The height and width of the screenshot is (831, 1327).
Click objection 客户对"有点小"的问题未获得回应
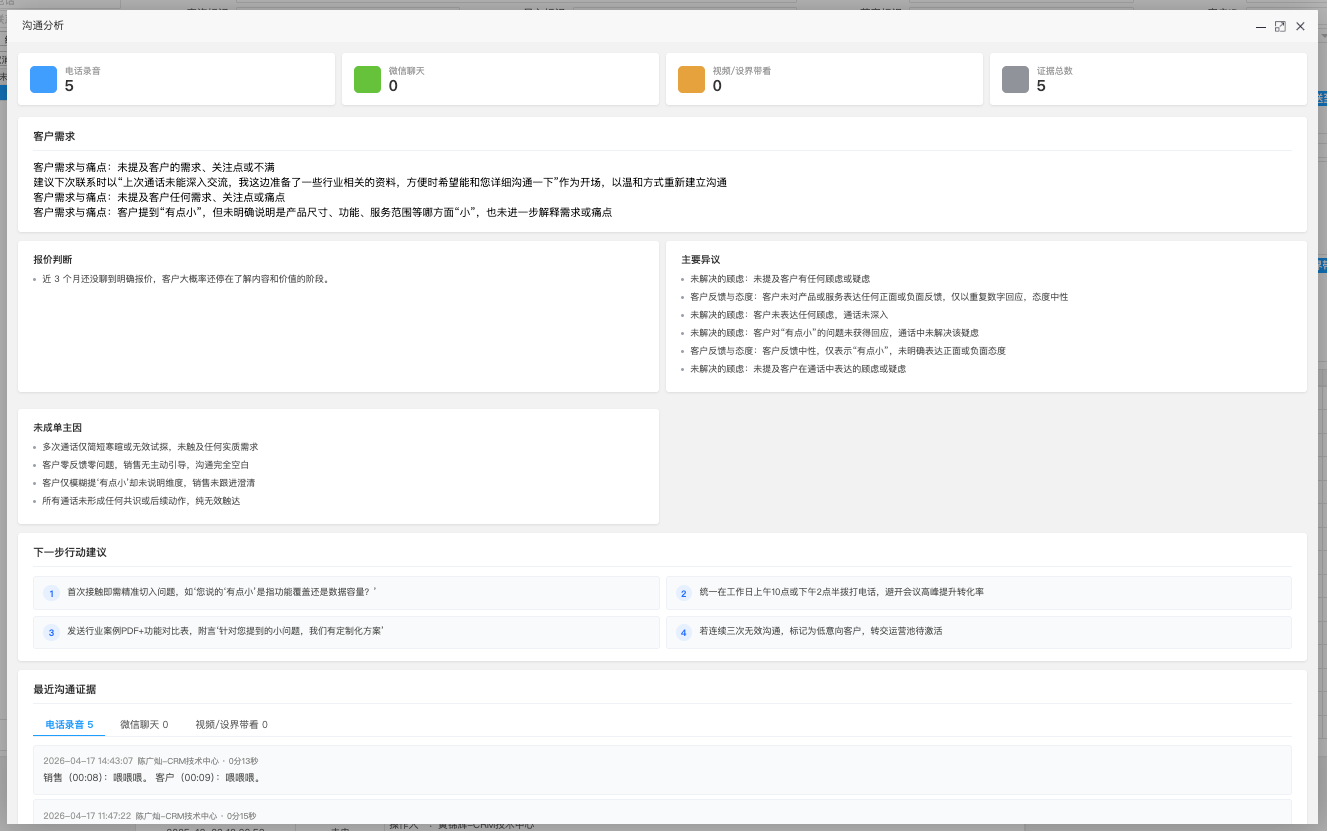pyautogui.click(x=834, y=333)
